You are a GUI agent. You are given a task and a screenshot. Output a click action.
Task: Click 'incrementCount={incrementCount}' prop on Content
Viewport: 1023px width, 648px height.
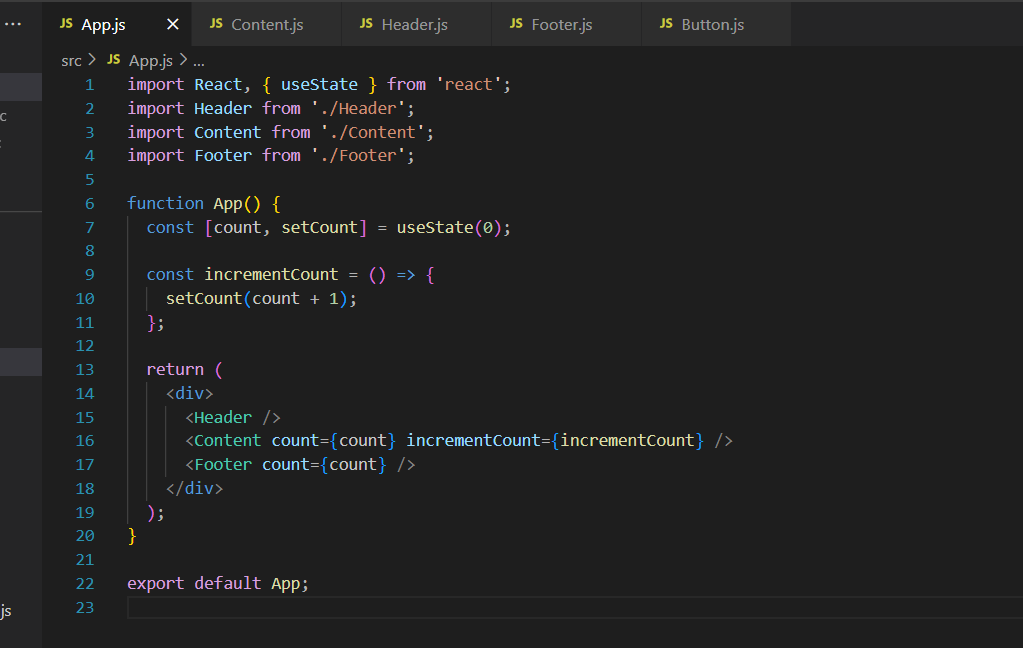click(x=555, y=441)
